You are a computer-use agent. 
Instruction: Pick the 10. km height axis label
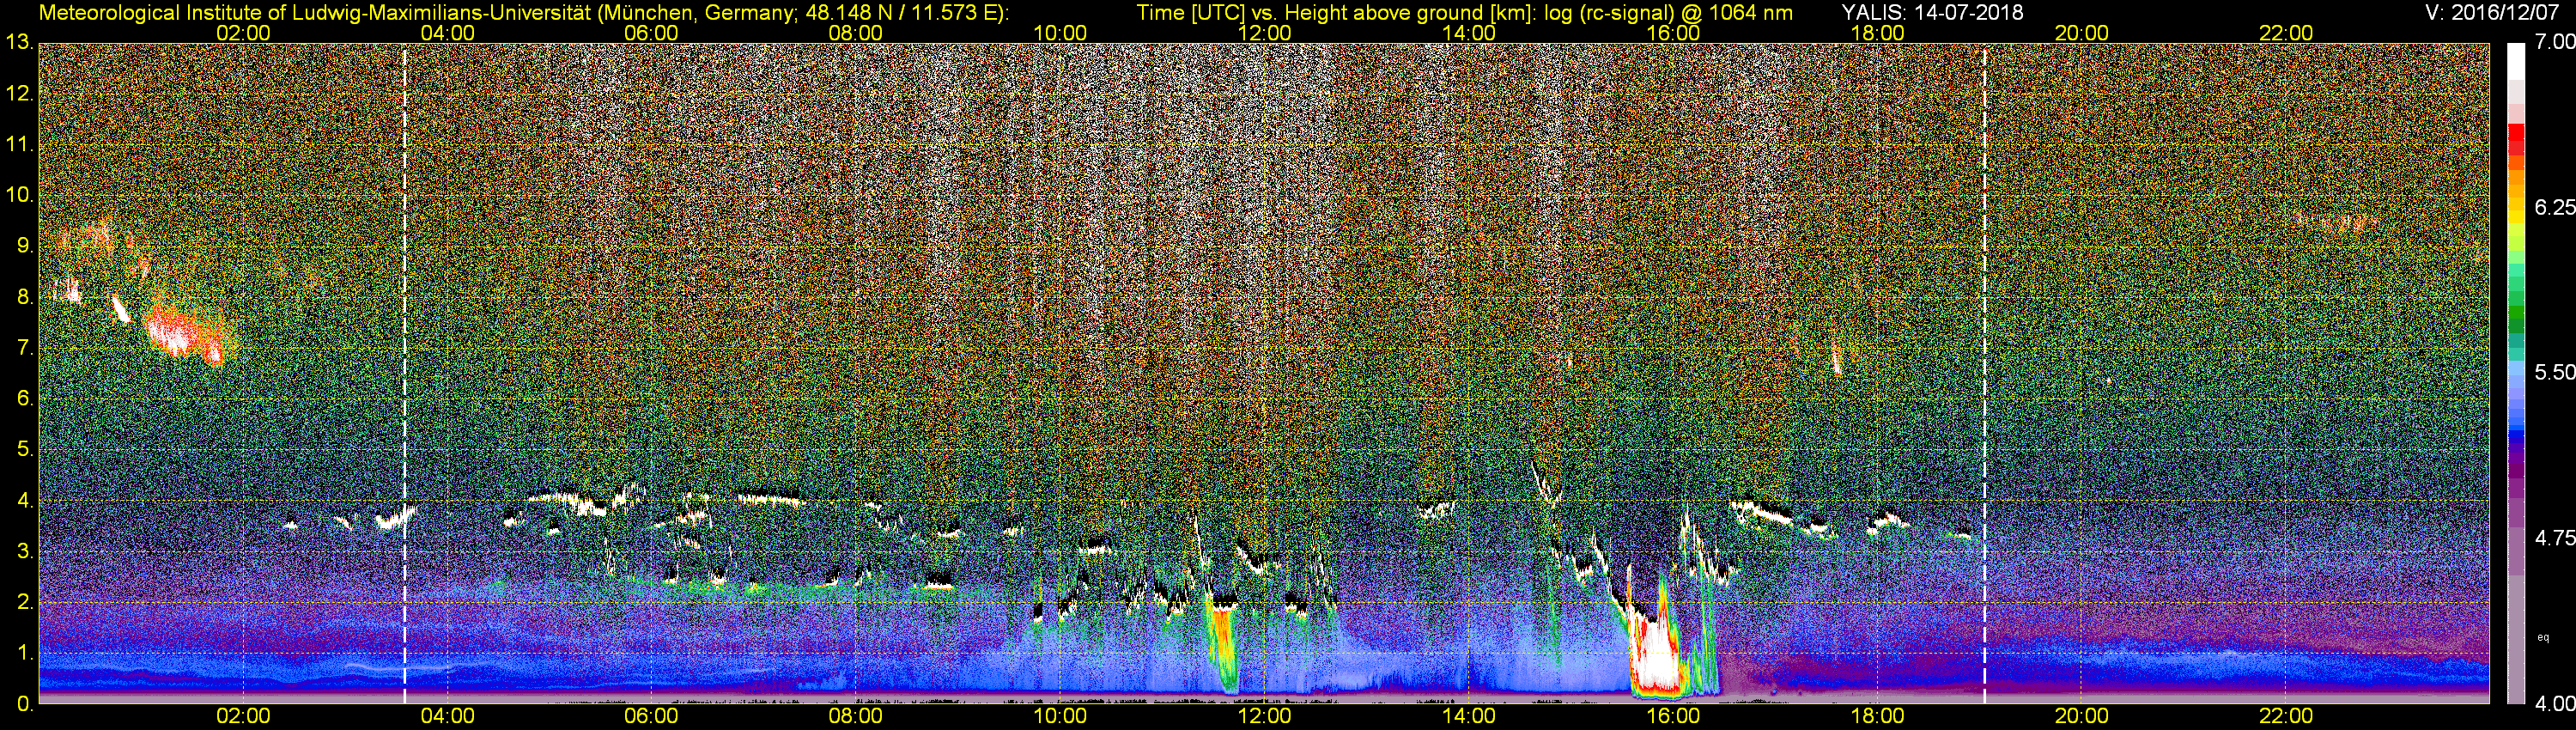(20, 195)
